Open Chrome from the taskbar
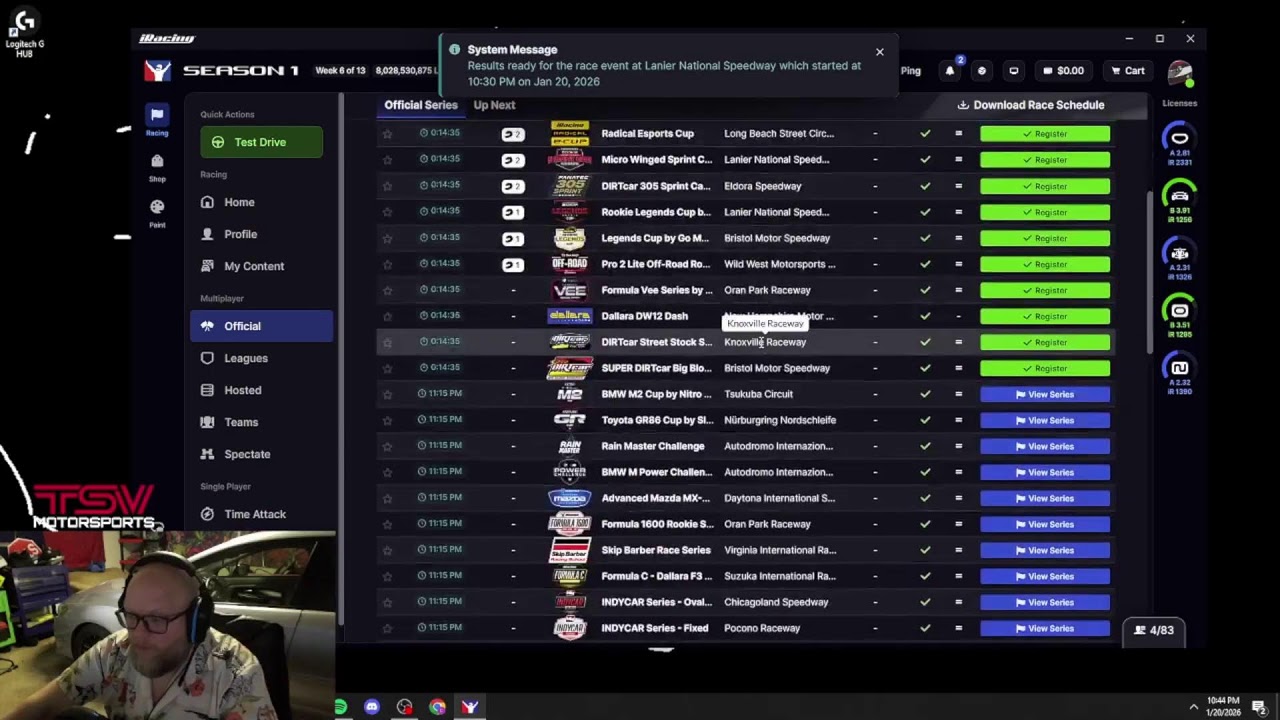The height and width of the screenshot is (720, 1280). (437, 707)
